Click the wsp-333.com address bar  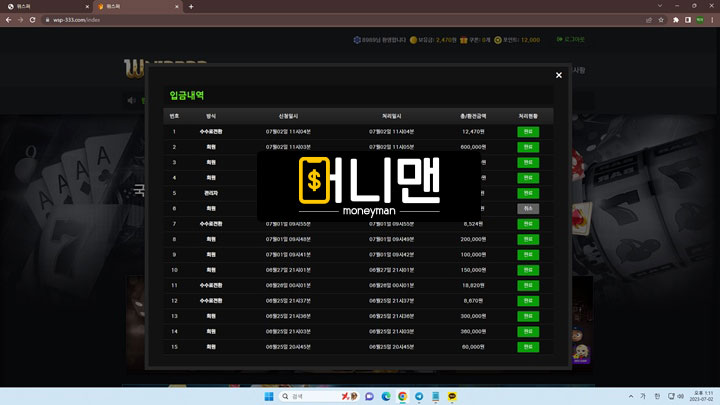pyautogui.click(x=342, y=20)
